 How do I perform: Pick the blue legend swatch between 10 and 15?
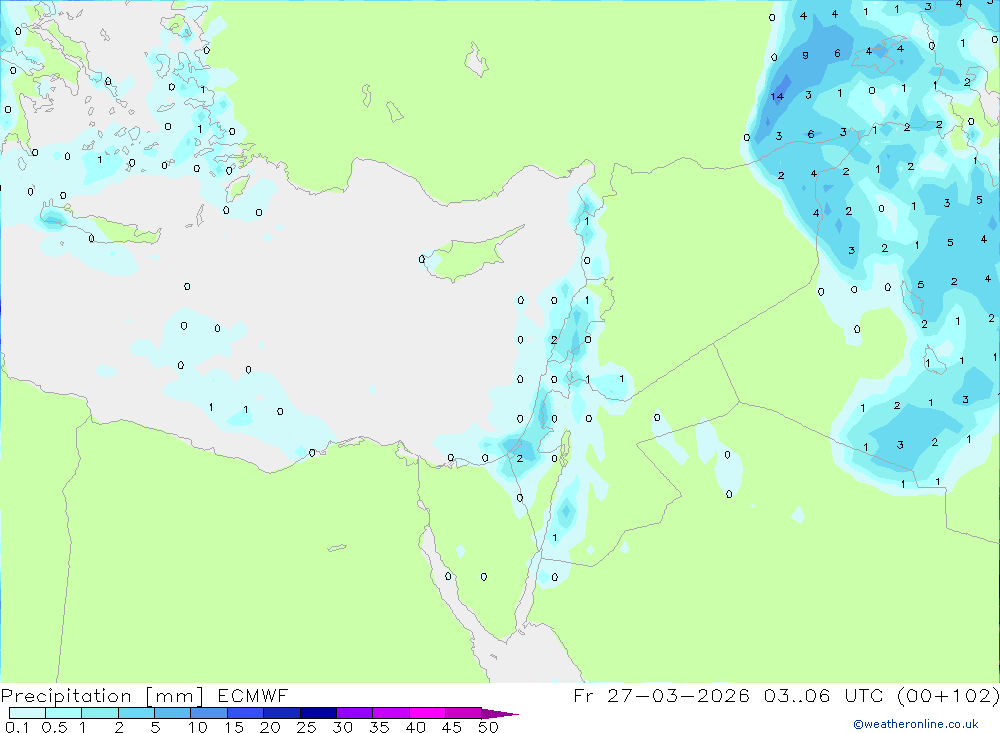click(x=209, y=713)
